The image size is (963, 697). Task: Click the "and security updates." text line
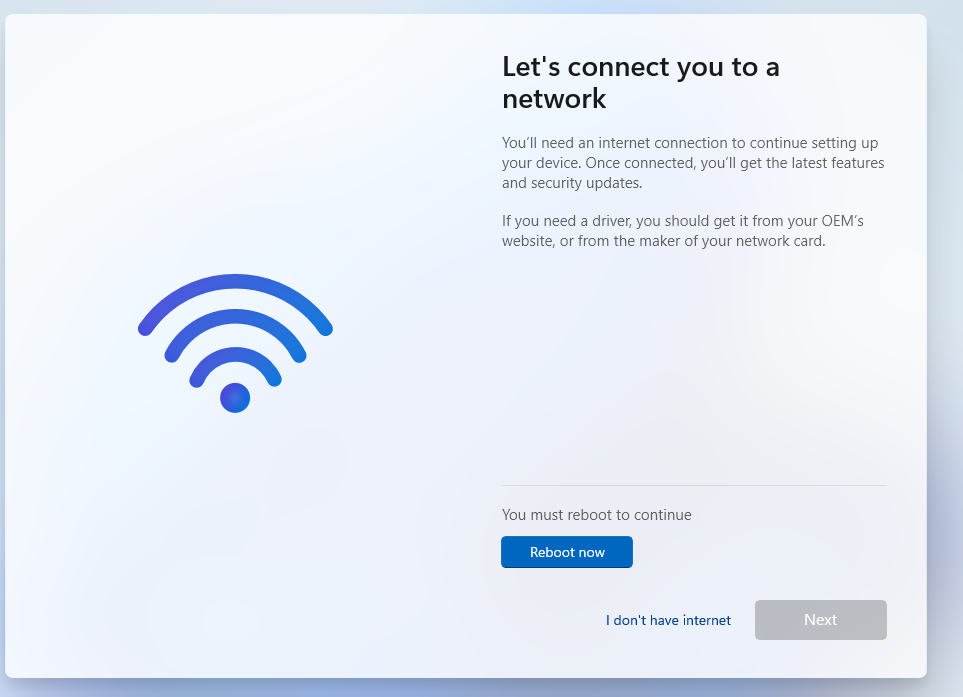[572, 183]
